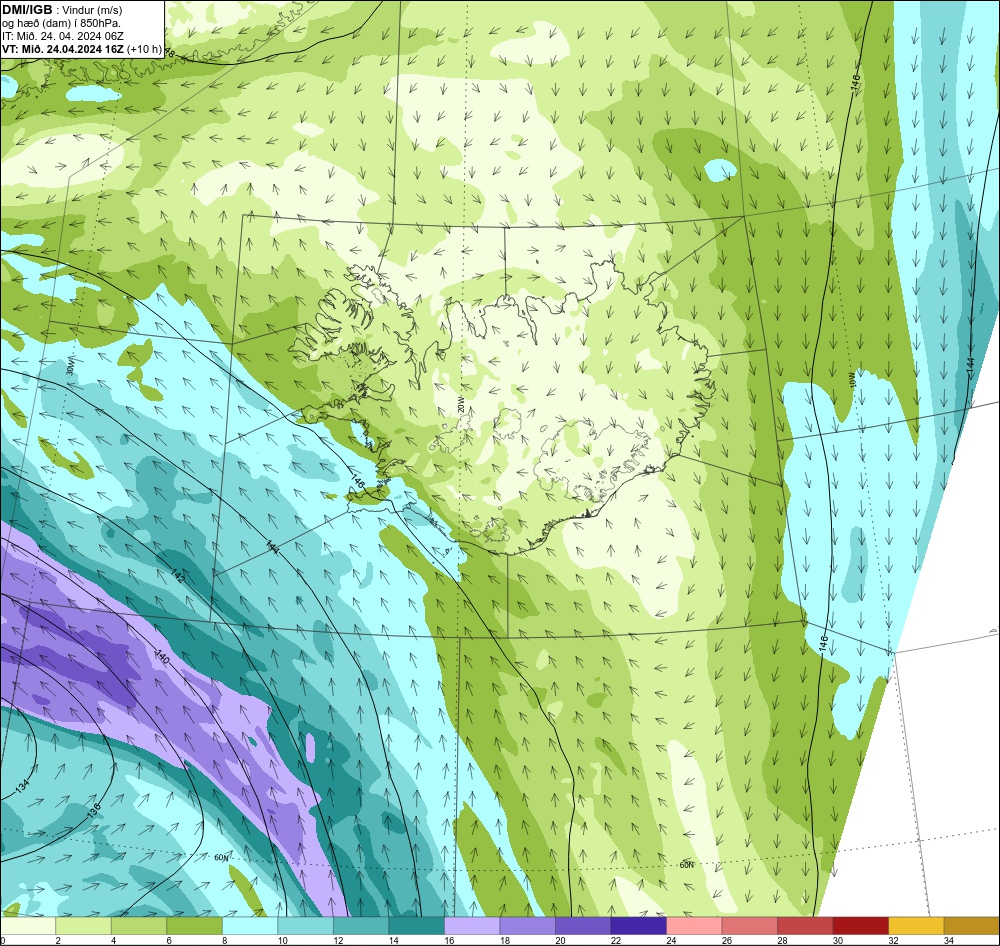Click the legend tick label '8'

[226, 940]
